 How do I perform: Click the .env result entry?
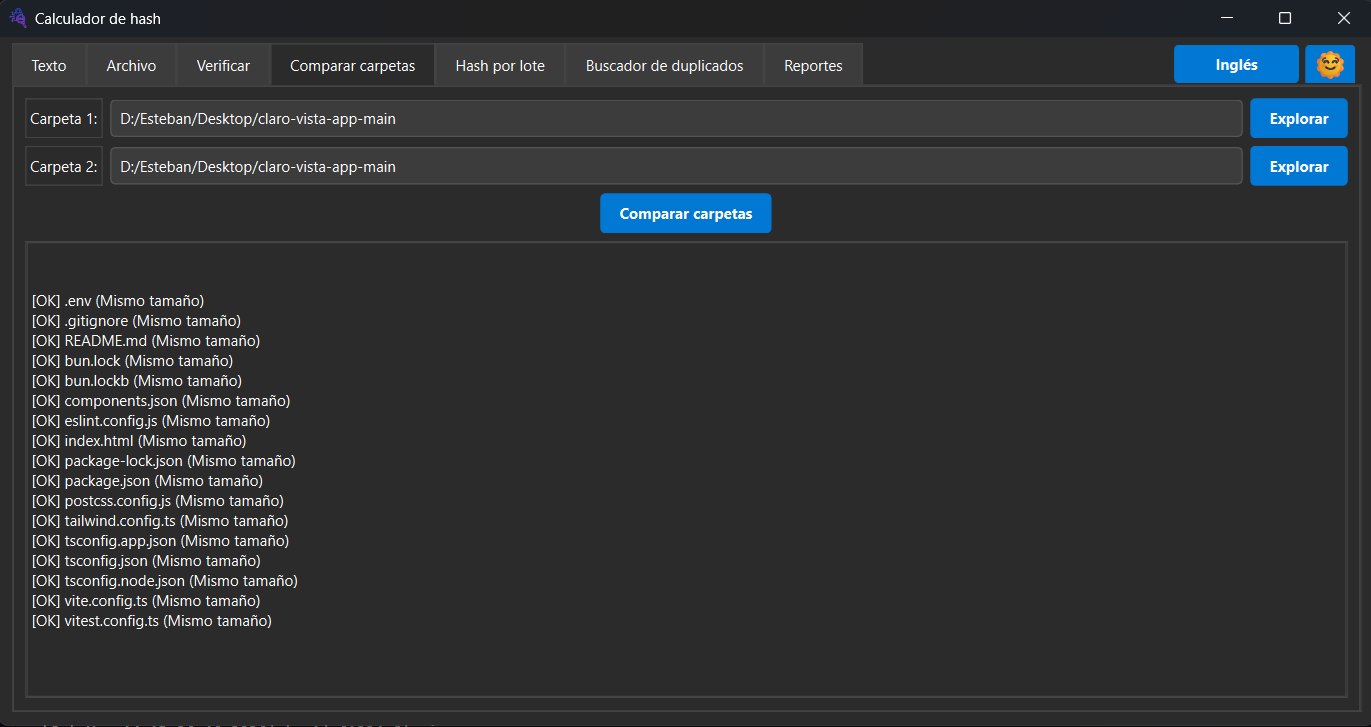pyautogui.click(x=118, y=301)
